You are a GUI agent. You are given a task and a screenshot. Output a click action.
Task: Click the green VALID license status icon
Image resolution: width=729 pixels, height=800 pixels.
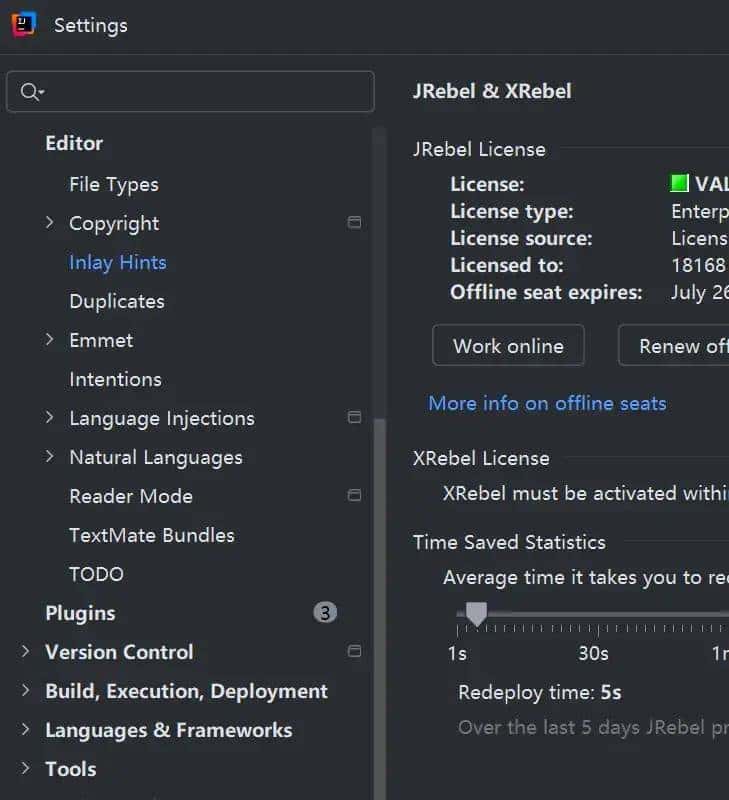click(680, 184)
